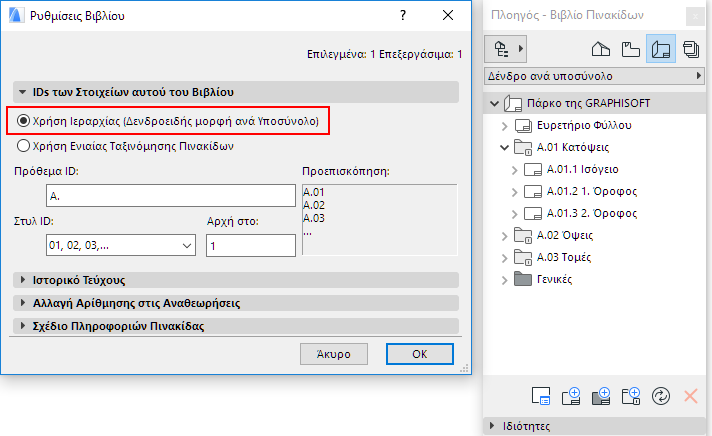The width and height of the screenshot is (712, 436).
Task: Select Α.01 Κατόψεις text in tree
Action: 573,147
